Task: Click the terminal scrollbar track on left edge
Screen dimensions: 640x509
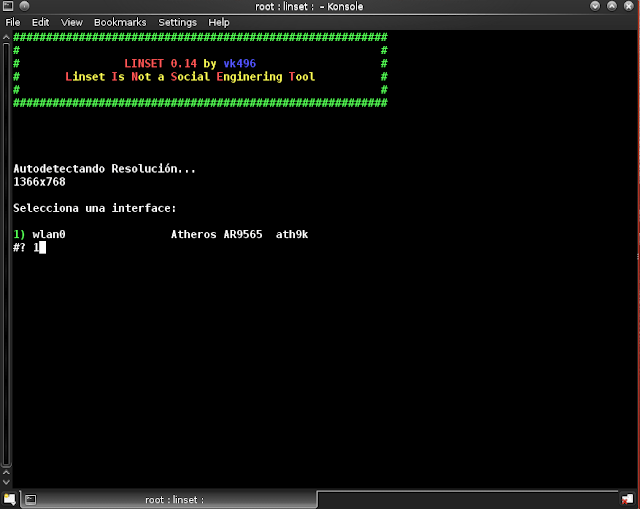Action: pos(8,250)
